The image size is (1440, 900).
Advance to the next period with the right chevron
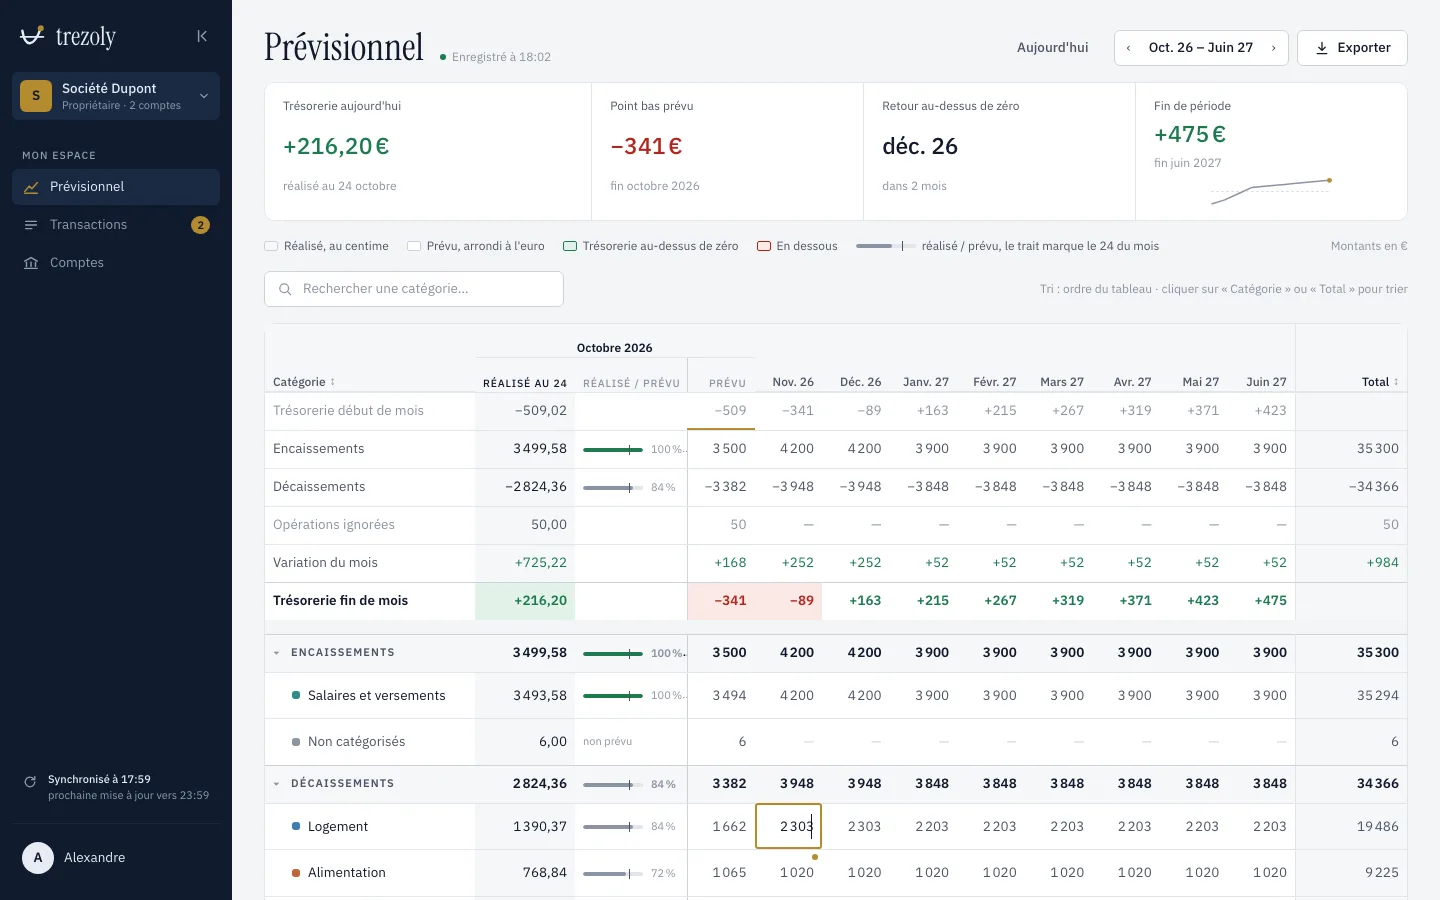point(1273,48)
